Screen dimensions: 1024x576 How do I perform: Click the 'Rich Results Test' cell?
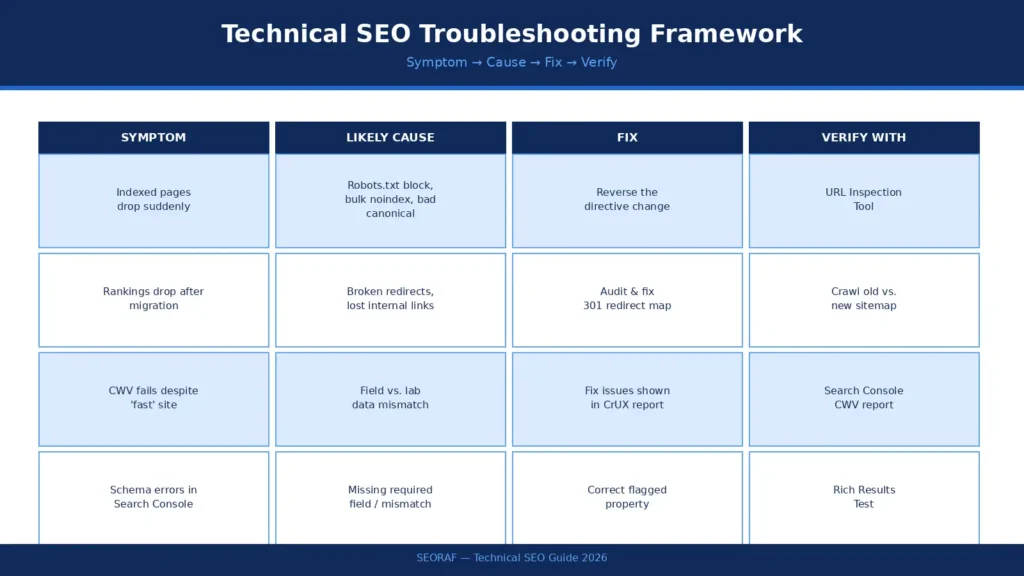click(864, 498)
